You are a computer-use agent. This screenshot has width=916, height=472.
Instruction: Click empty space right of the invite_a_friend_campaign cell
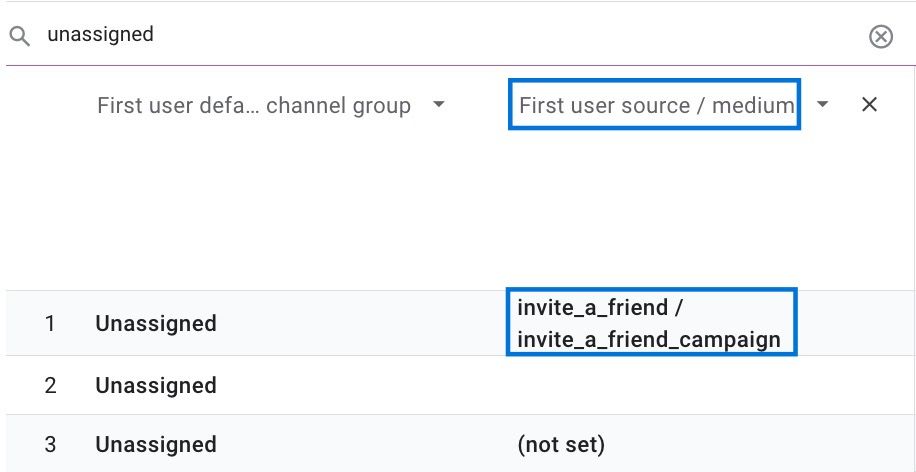click(x=856, y=323)
